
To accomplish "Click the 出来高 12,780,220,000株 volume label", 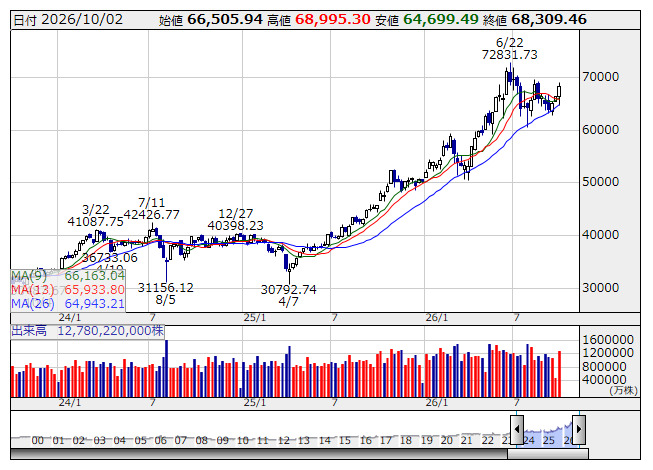I will 87,331.
